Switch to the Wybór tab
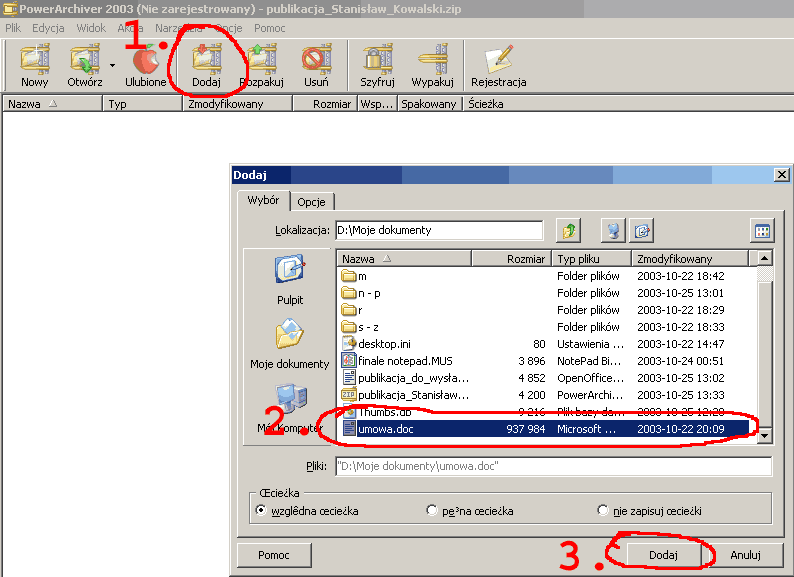 coord(263,200)
